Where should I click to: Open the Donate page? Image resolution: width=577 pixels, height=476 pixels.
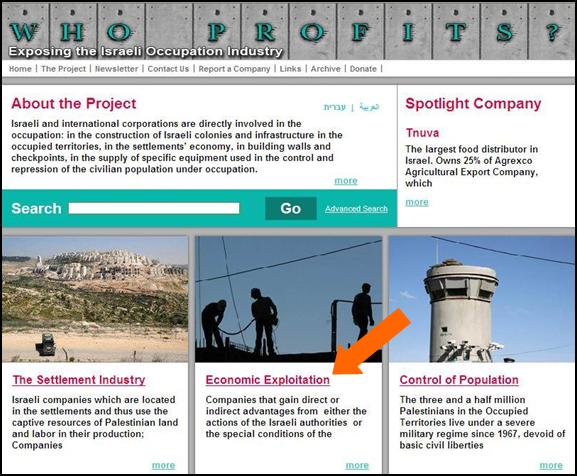363,69
